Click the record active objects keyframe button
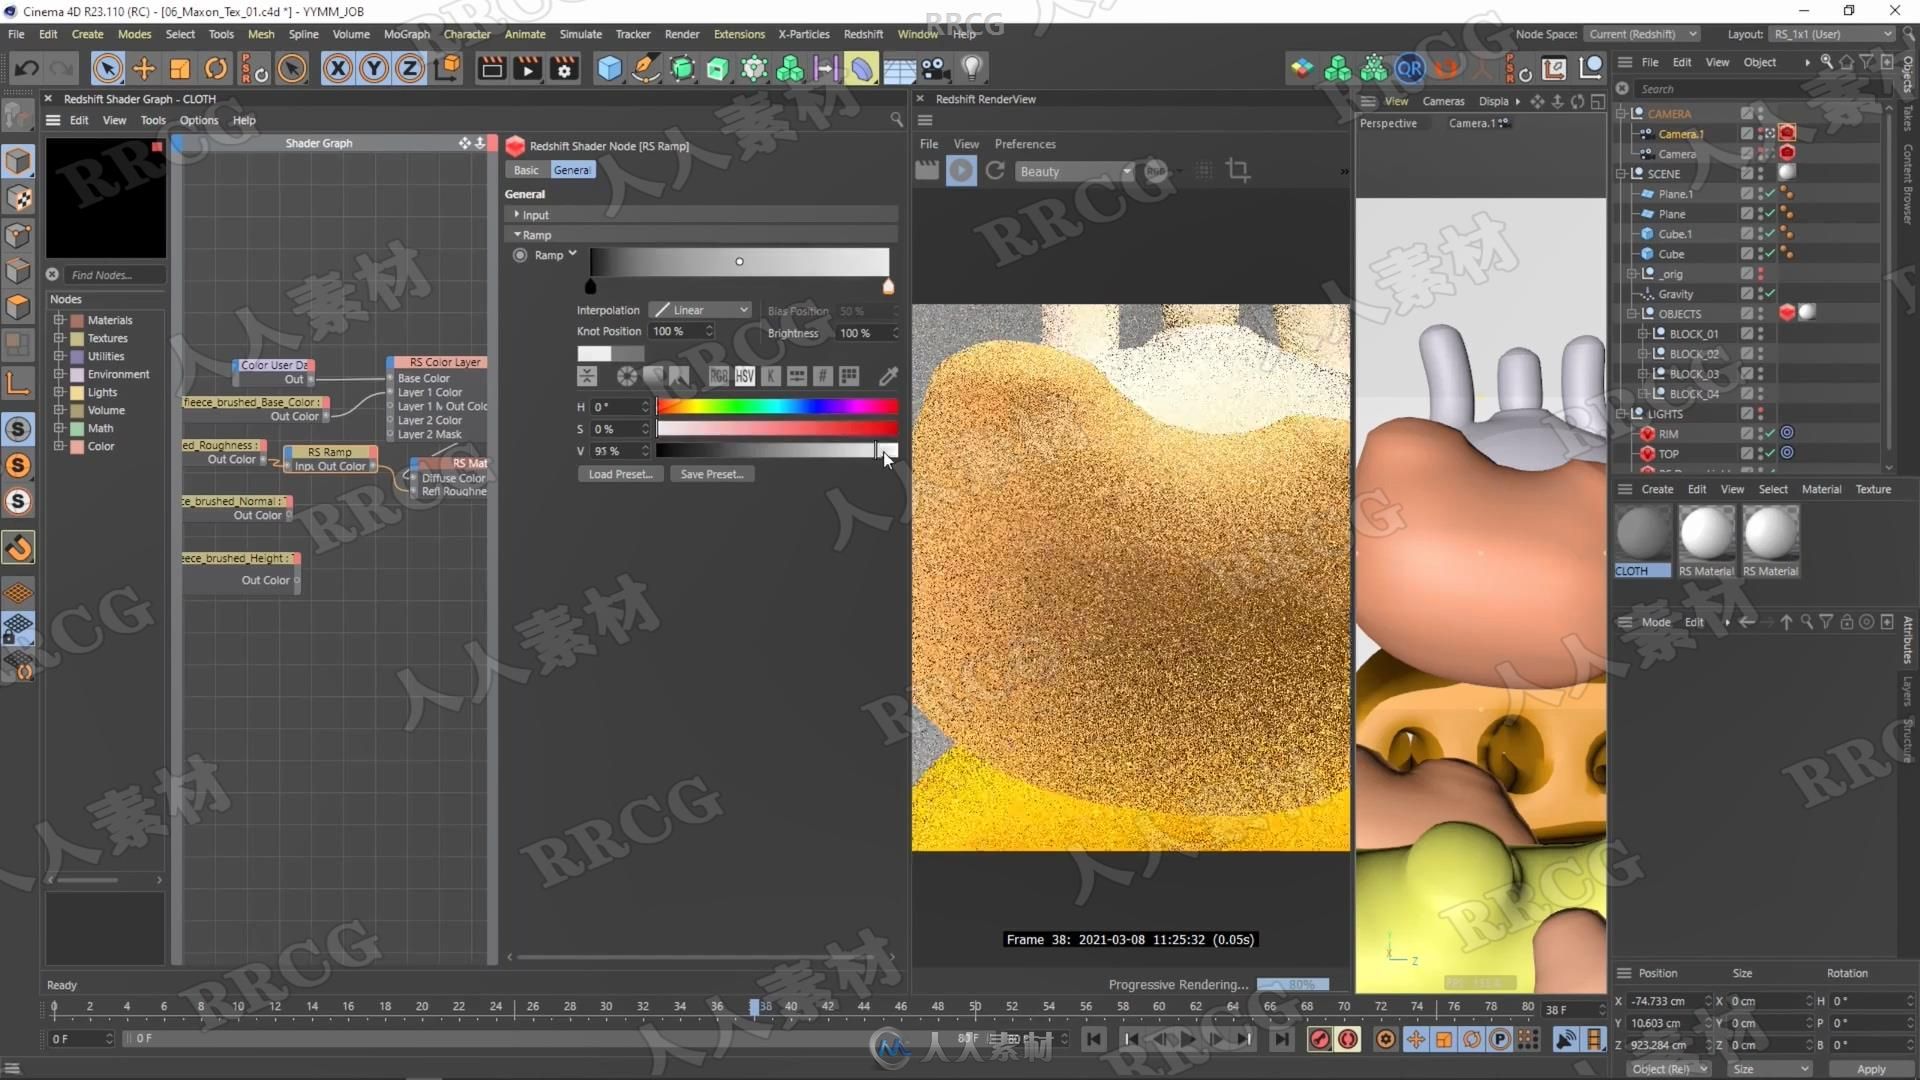1920x1080 pixels. tap(1320, 1040)
